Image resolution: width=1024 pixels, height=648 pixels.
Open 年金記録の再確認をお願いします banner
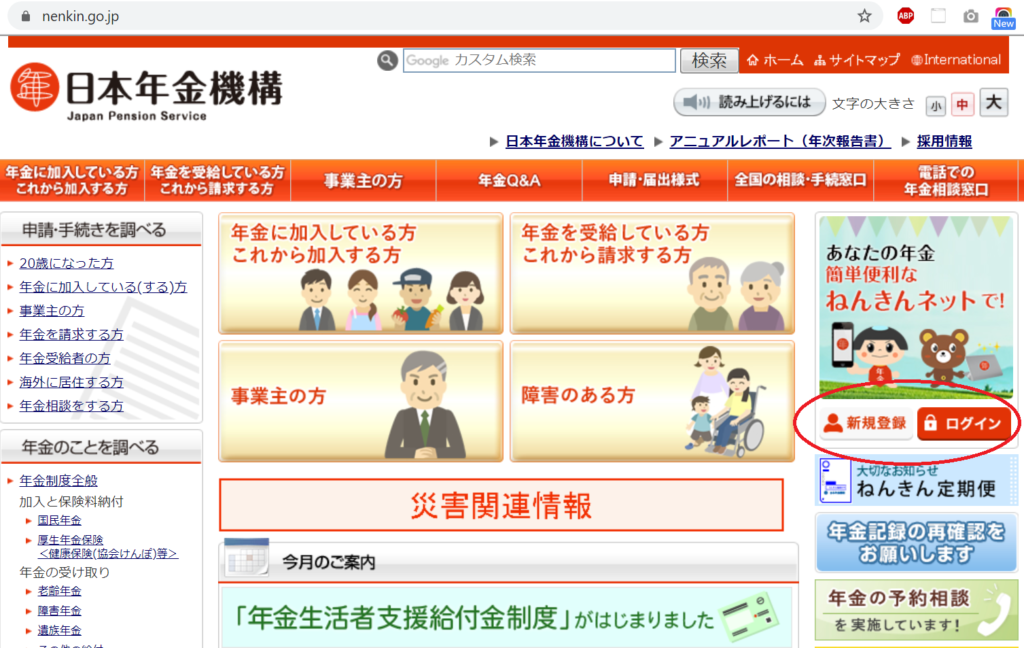tap(916, 542)
